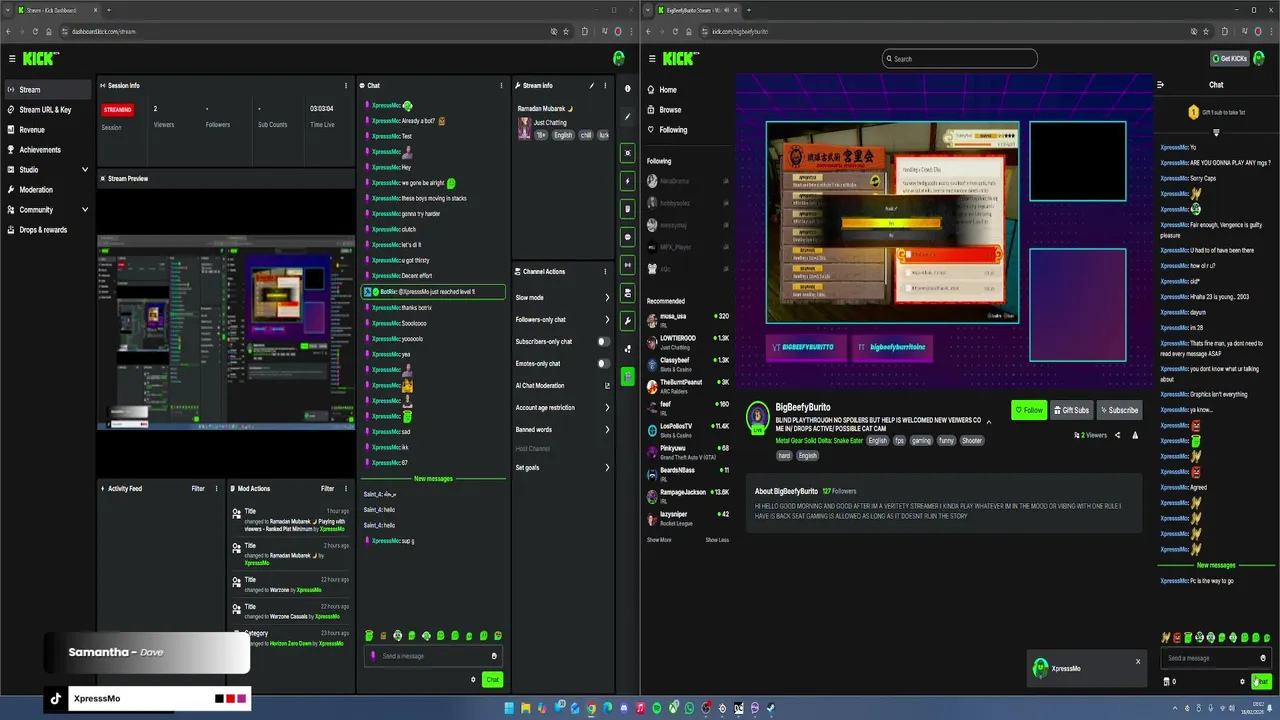The width and height of the screenshot is (1280, 720).
Task: Open Channel Actions panel options menu
Action: tap(605, 272)
